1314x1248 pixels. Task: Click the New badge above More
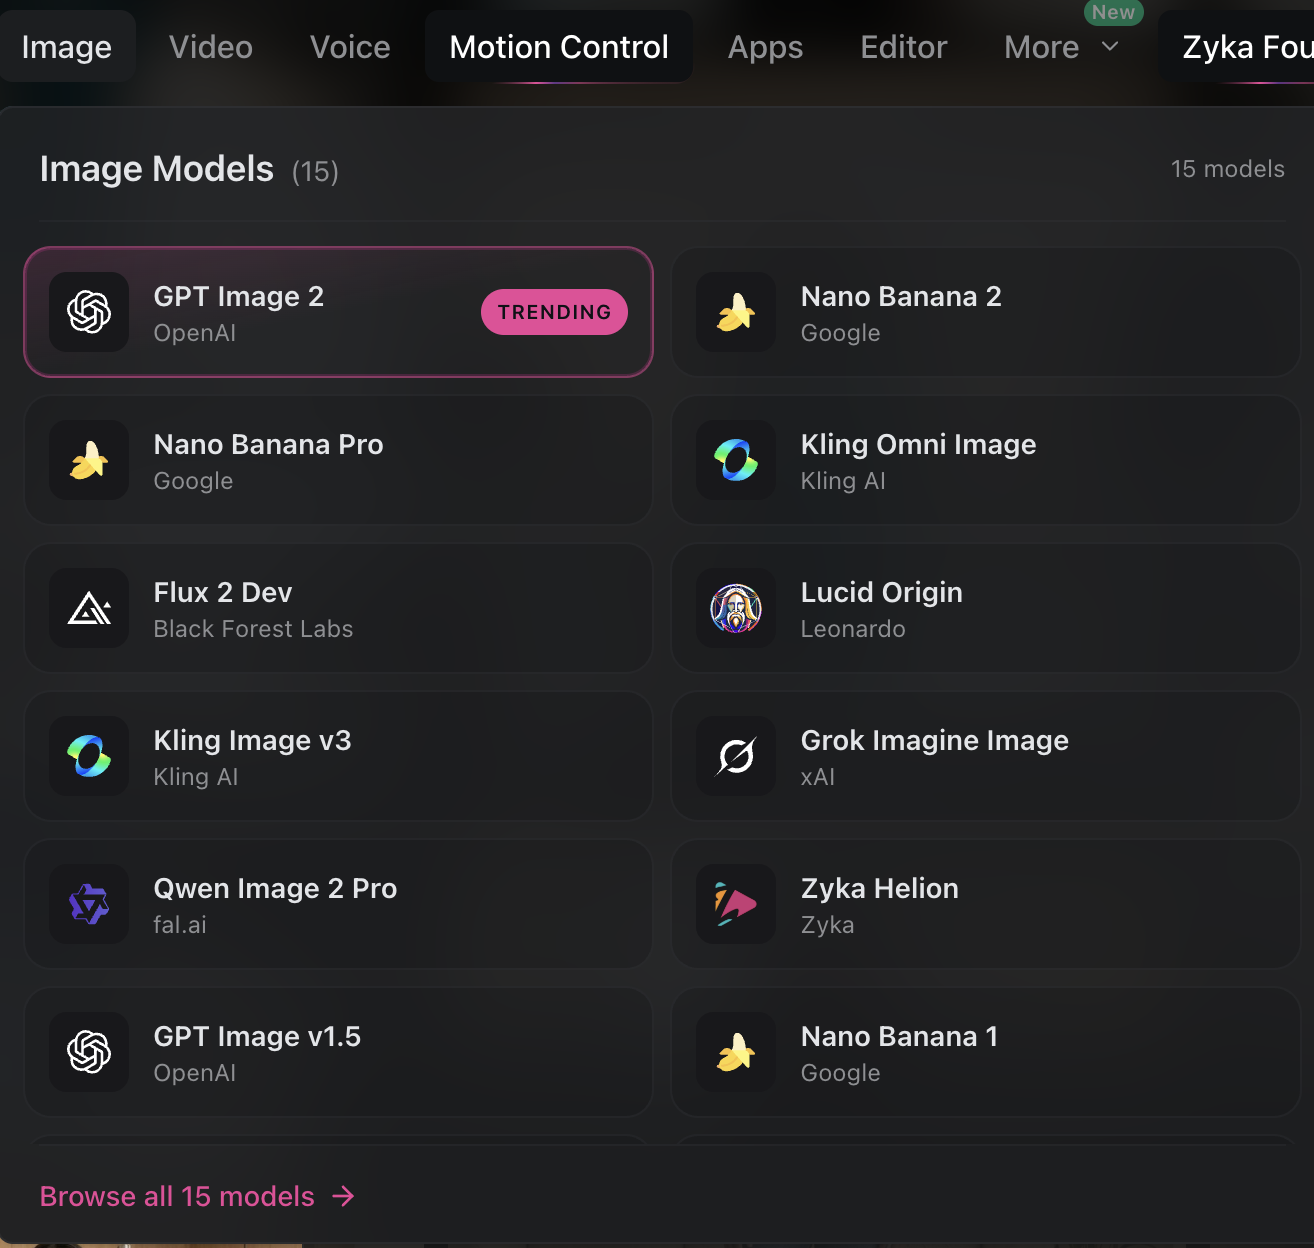click(x=1113, y=12)
